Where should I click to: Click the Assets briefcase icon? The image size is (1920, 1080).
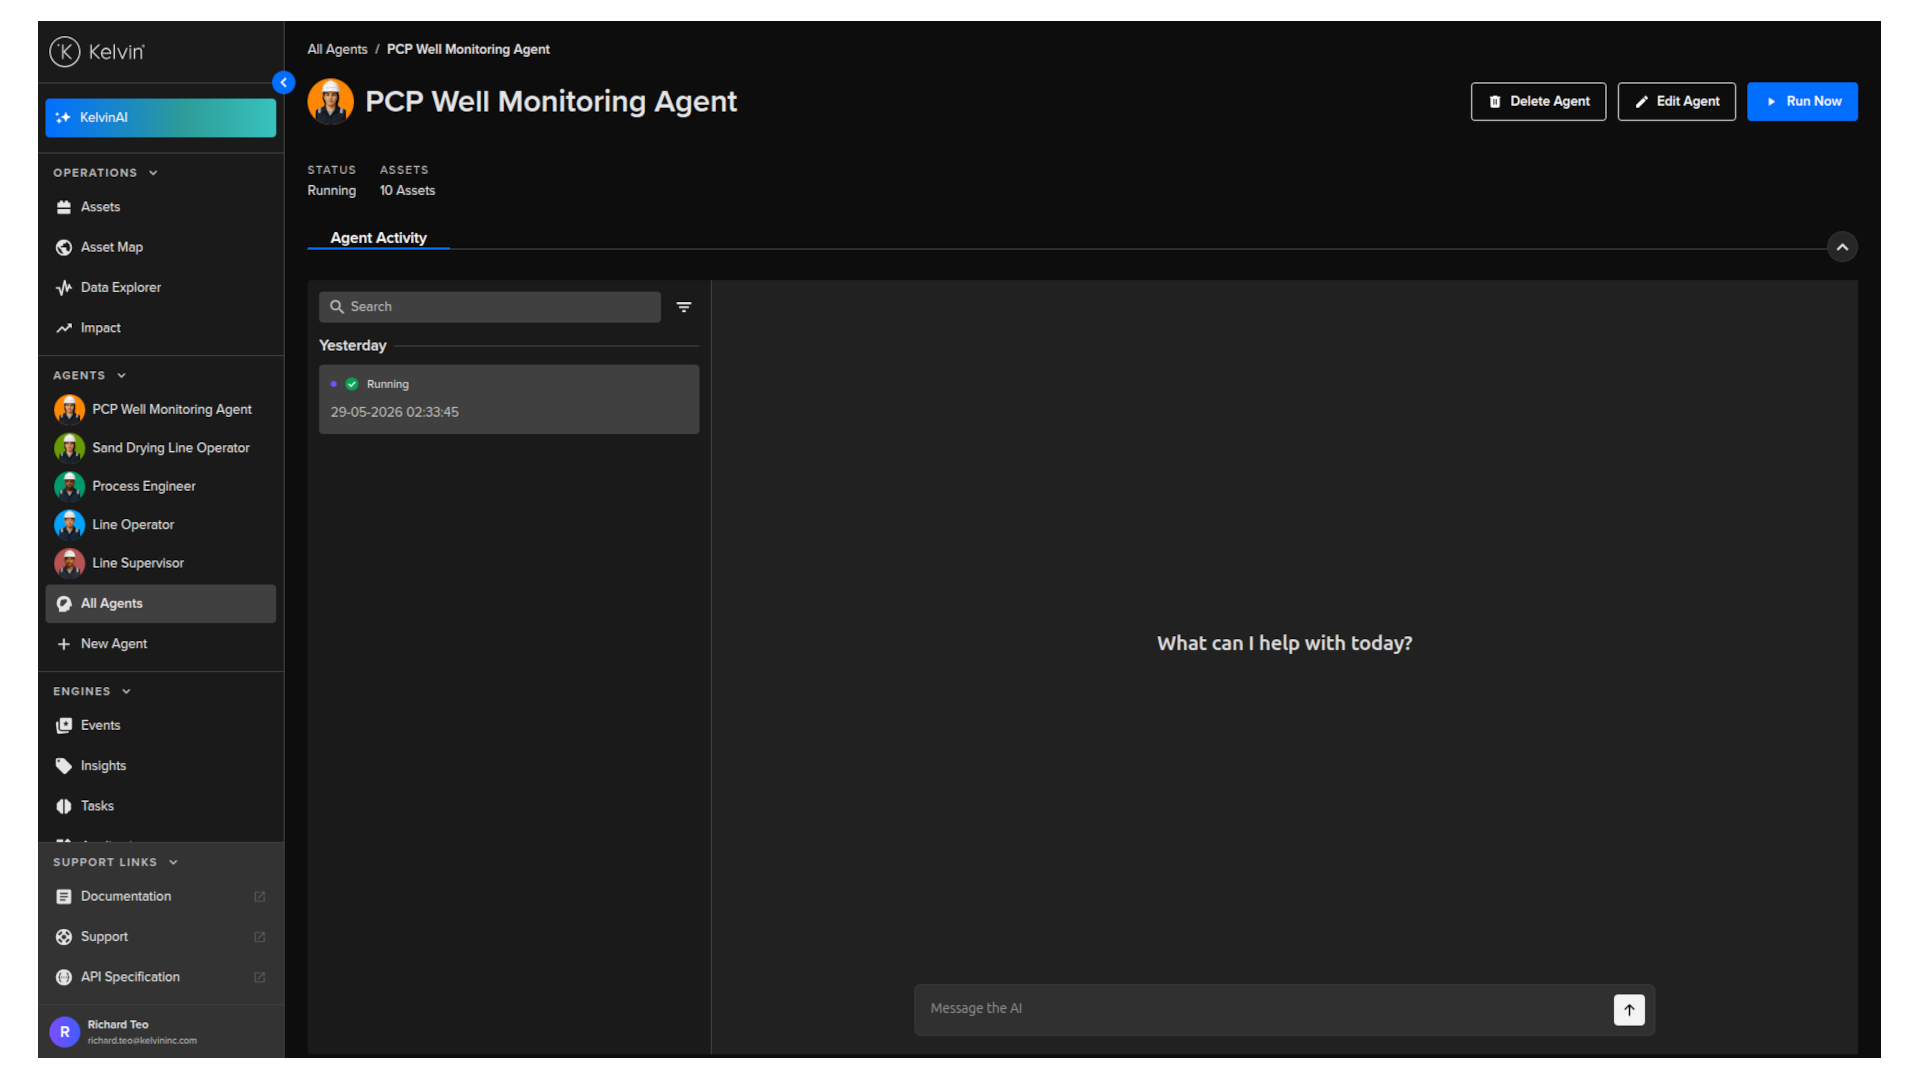pos(64,207)
